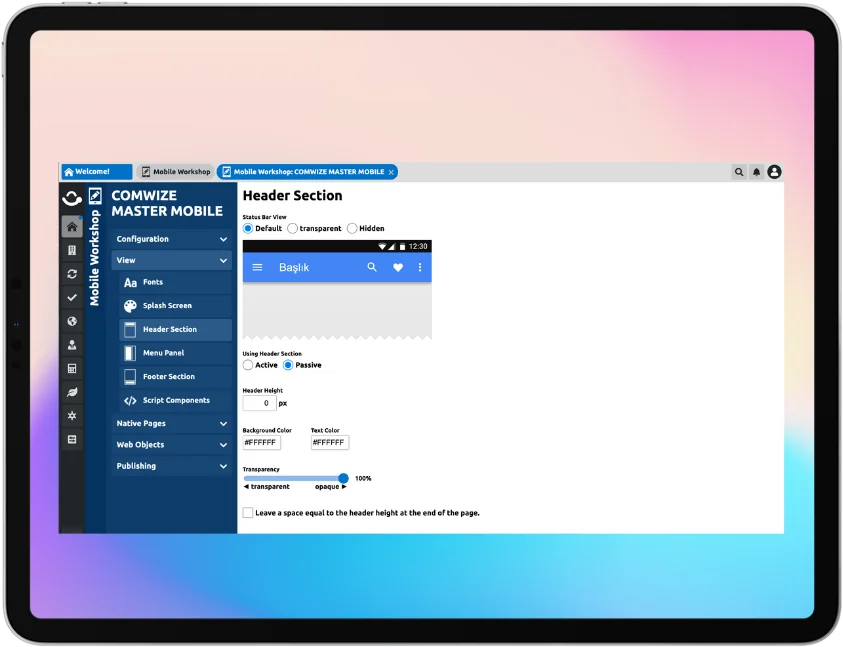The image size is (843, 647).
Task: Open the Splash Screen settings
Action: coord(170,306)
